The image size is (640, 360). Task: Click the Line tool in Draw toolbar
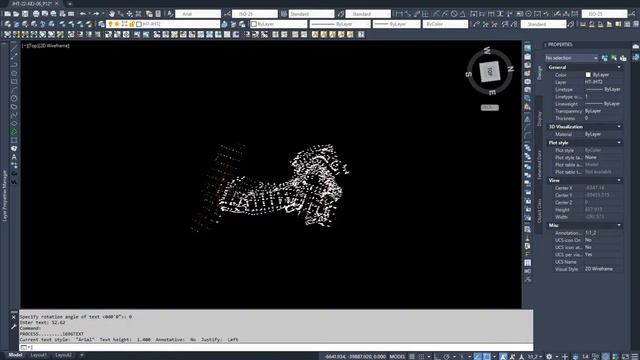[14, 48]
